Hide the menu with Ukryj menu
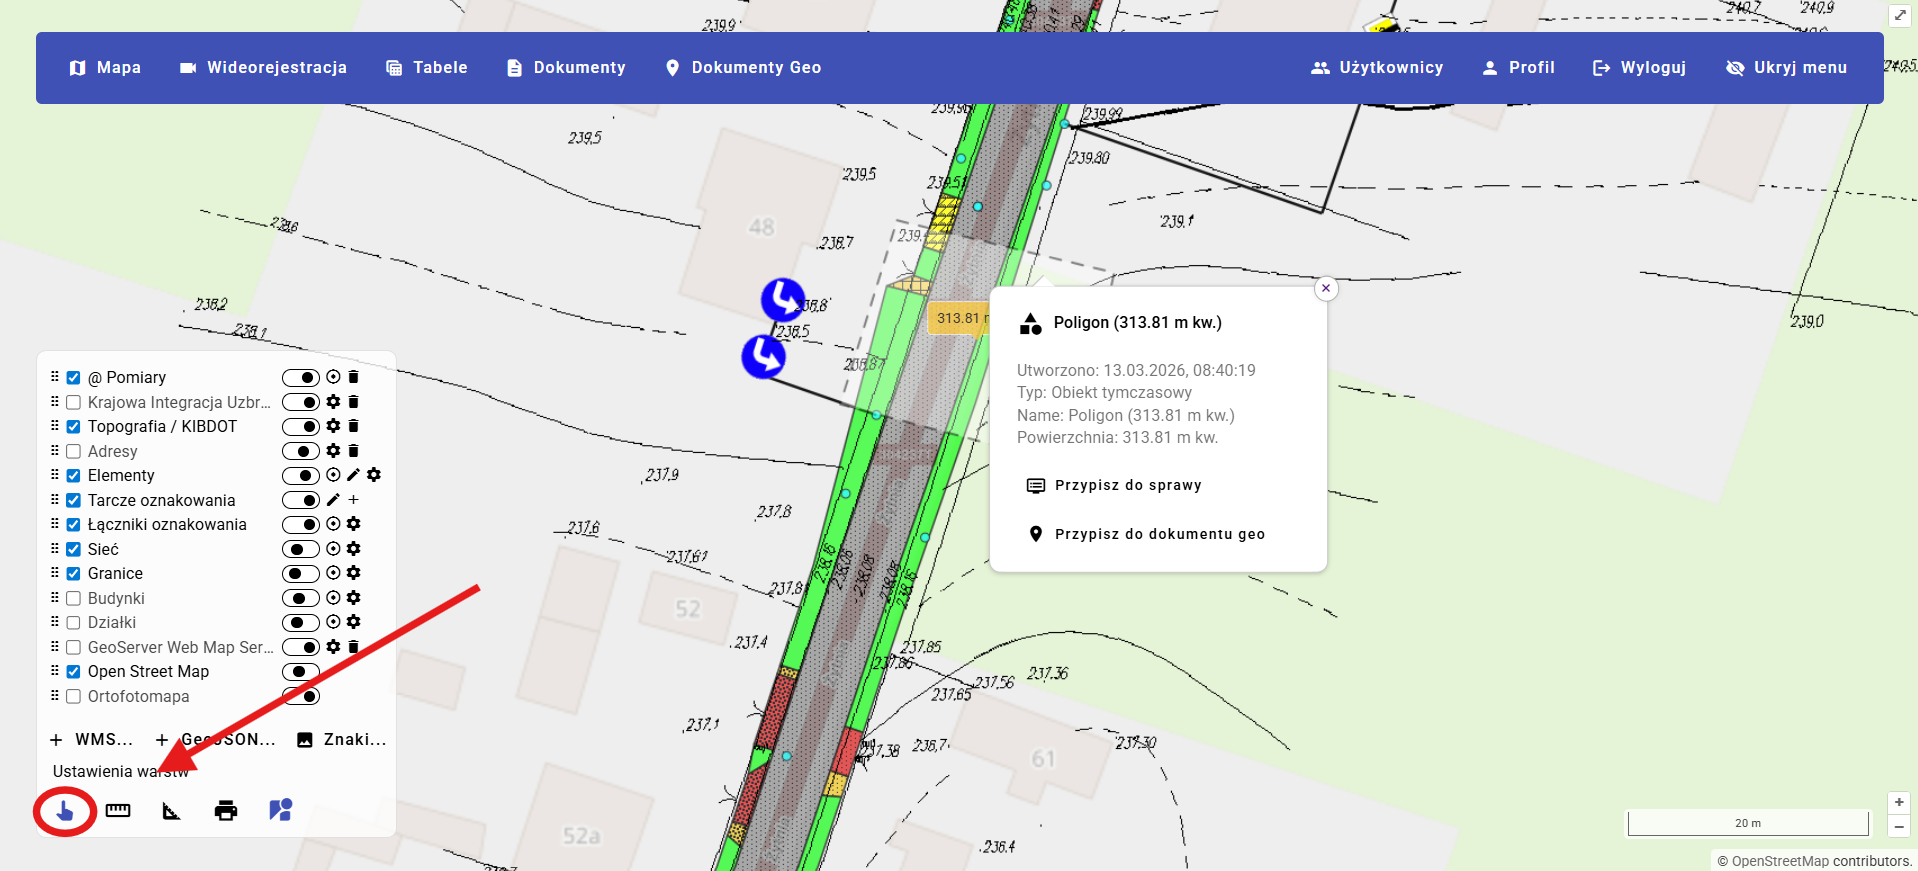Viewport: 1918px width, 871px height. tap(1786, 68)
